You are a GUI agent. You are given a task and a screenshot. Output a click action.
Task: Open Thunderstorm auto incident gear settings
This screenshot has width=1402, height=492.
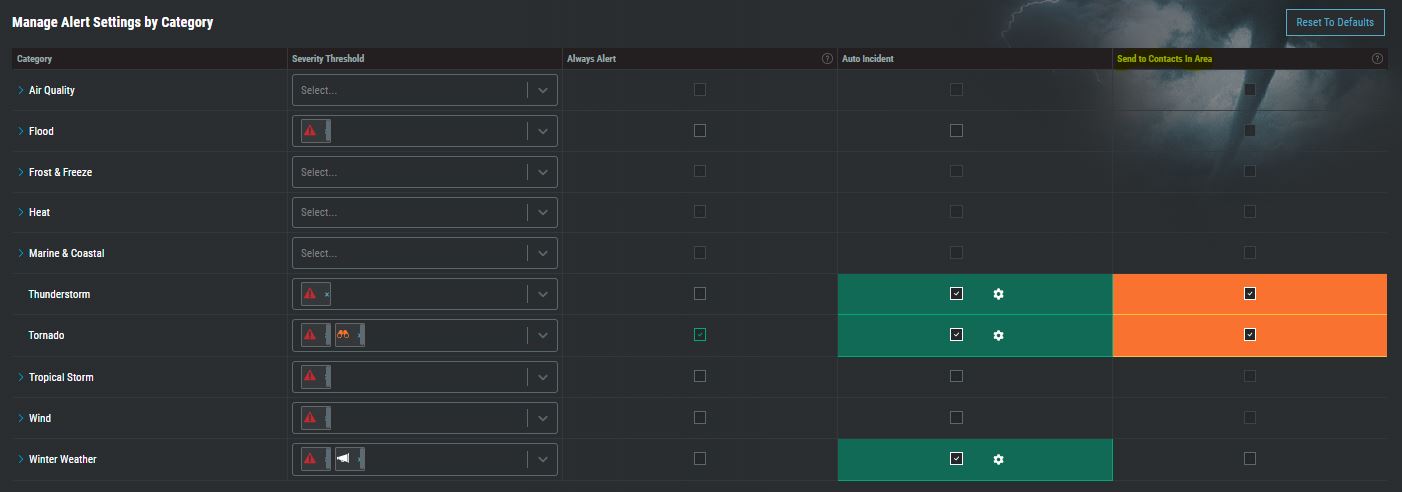[x=998, y=294]
